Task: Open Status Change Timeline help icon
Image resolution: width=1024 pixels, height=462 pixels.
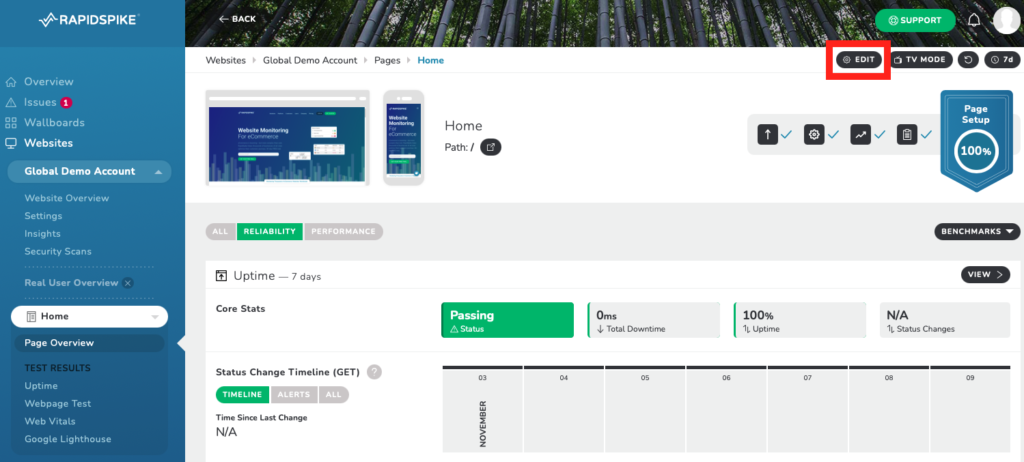Action: (x=374, y=372)
